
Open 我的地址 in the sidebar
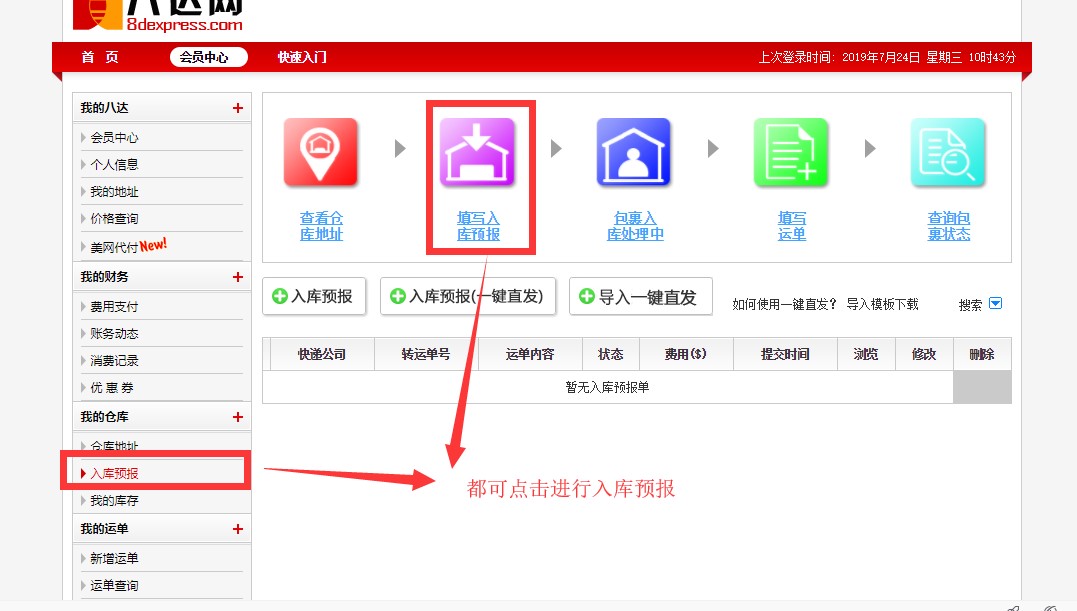pos(114,192)
